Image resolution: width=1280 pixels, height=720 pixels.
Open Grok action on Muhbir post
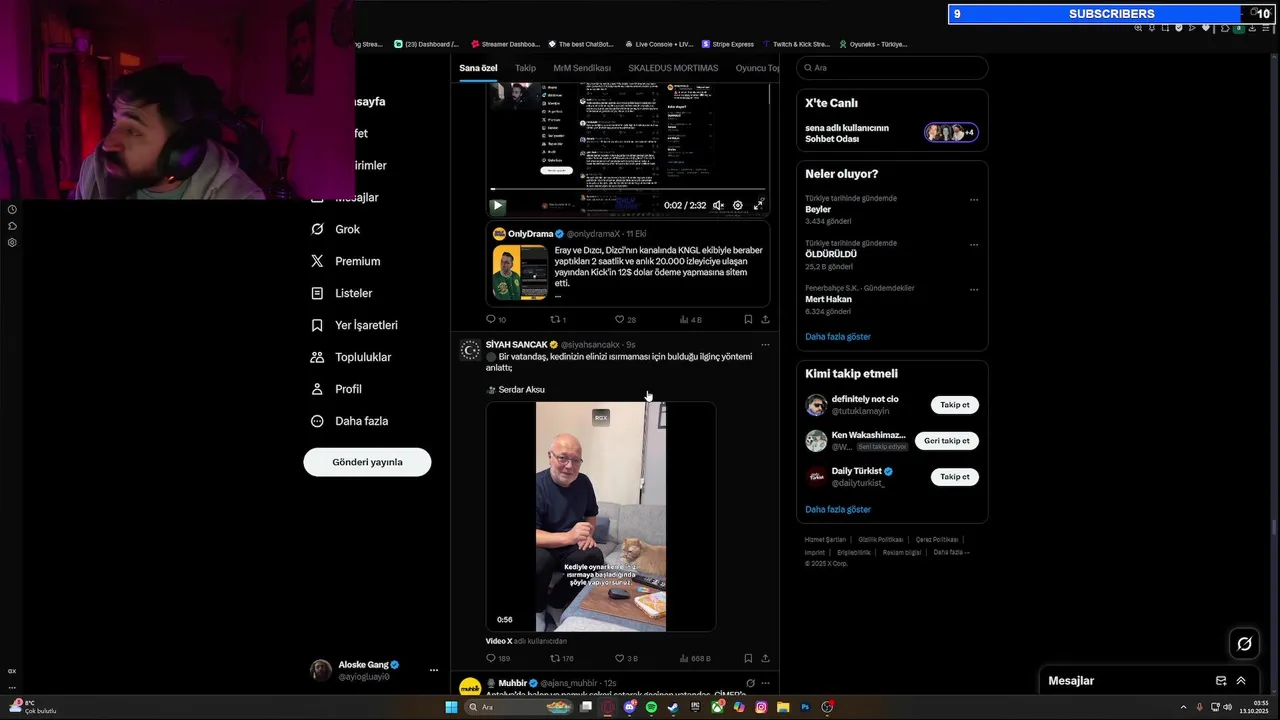(750, 683)
